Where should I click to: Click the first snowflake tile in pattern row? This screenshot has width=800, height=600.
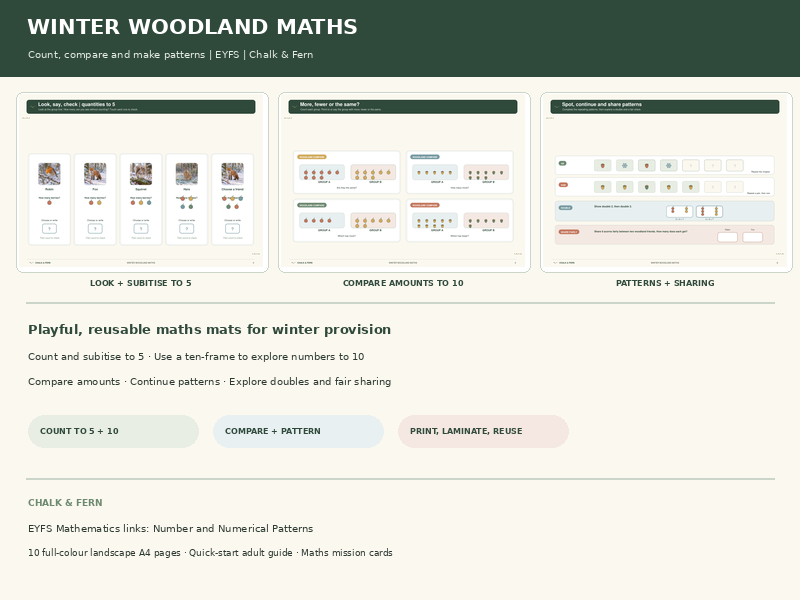point(624,165)
